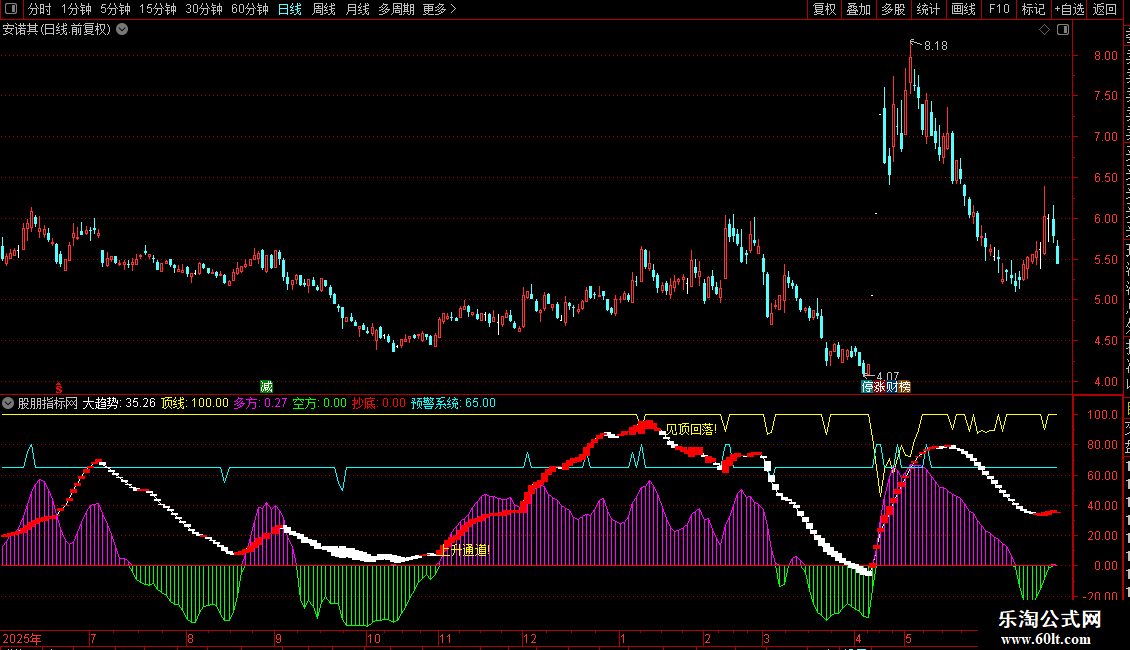Click the 多股 multi-stock button
Screen dimensions: 1130x650
(893, 9)
